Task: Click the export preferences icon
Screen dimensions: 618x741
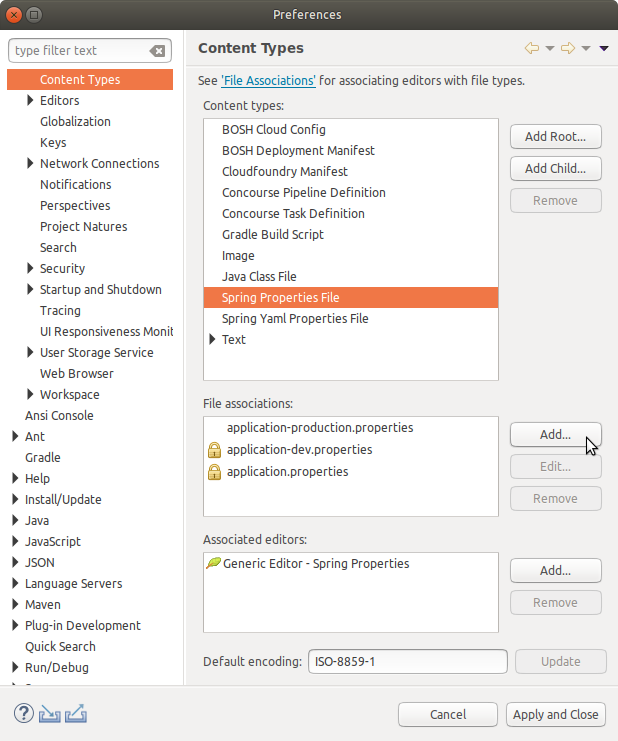Action: coord(76,714)
